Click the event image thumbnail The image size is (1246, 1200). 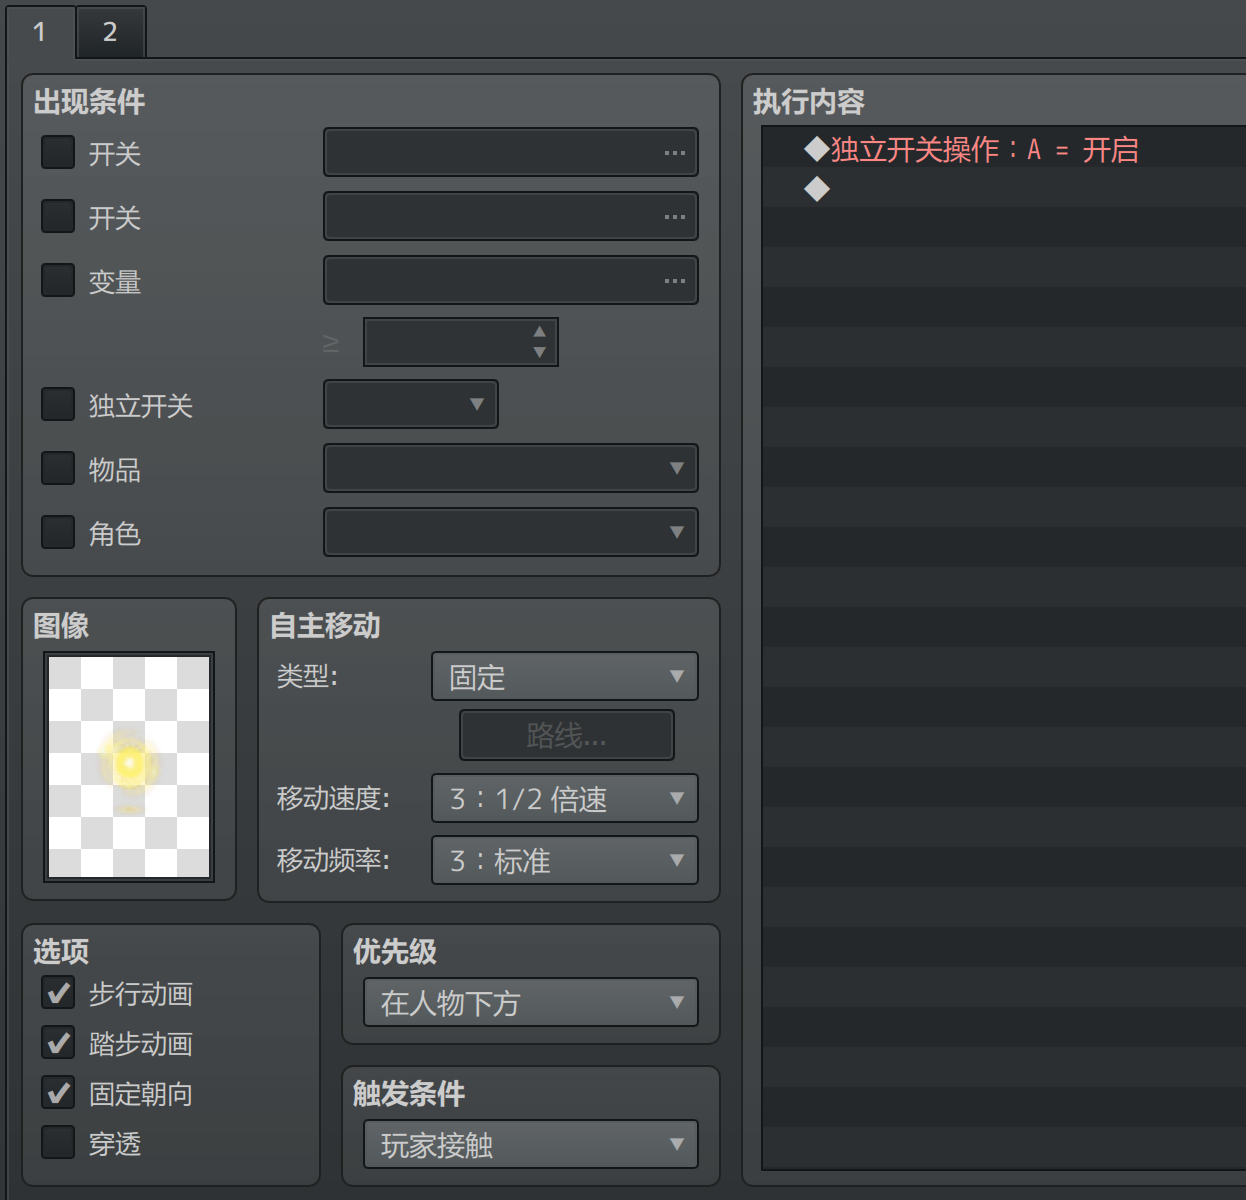pyautogui.click(x=129, y=767)
